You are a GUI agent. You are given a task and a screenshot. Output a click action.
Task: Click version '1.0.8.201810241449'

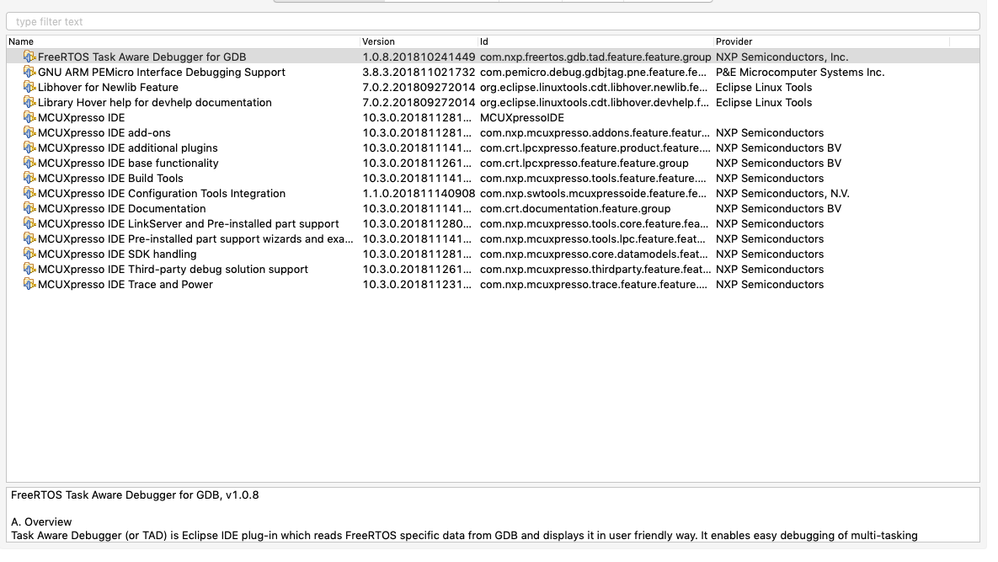pos(419,57)
